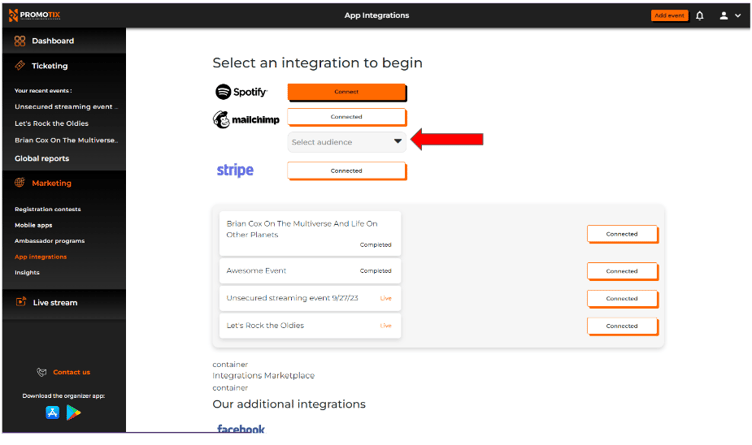
Task: Click Connected button for Unsecured streaming event
Action: coord(623,299)
